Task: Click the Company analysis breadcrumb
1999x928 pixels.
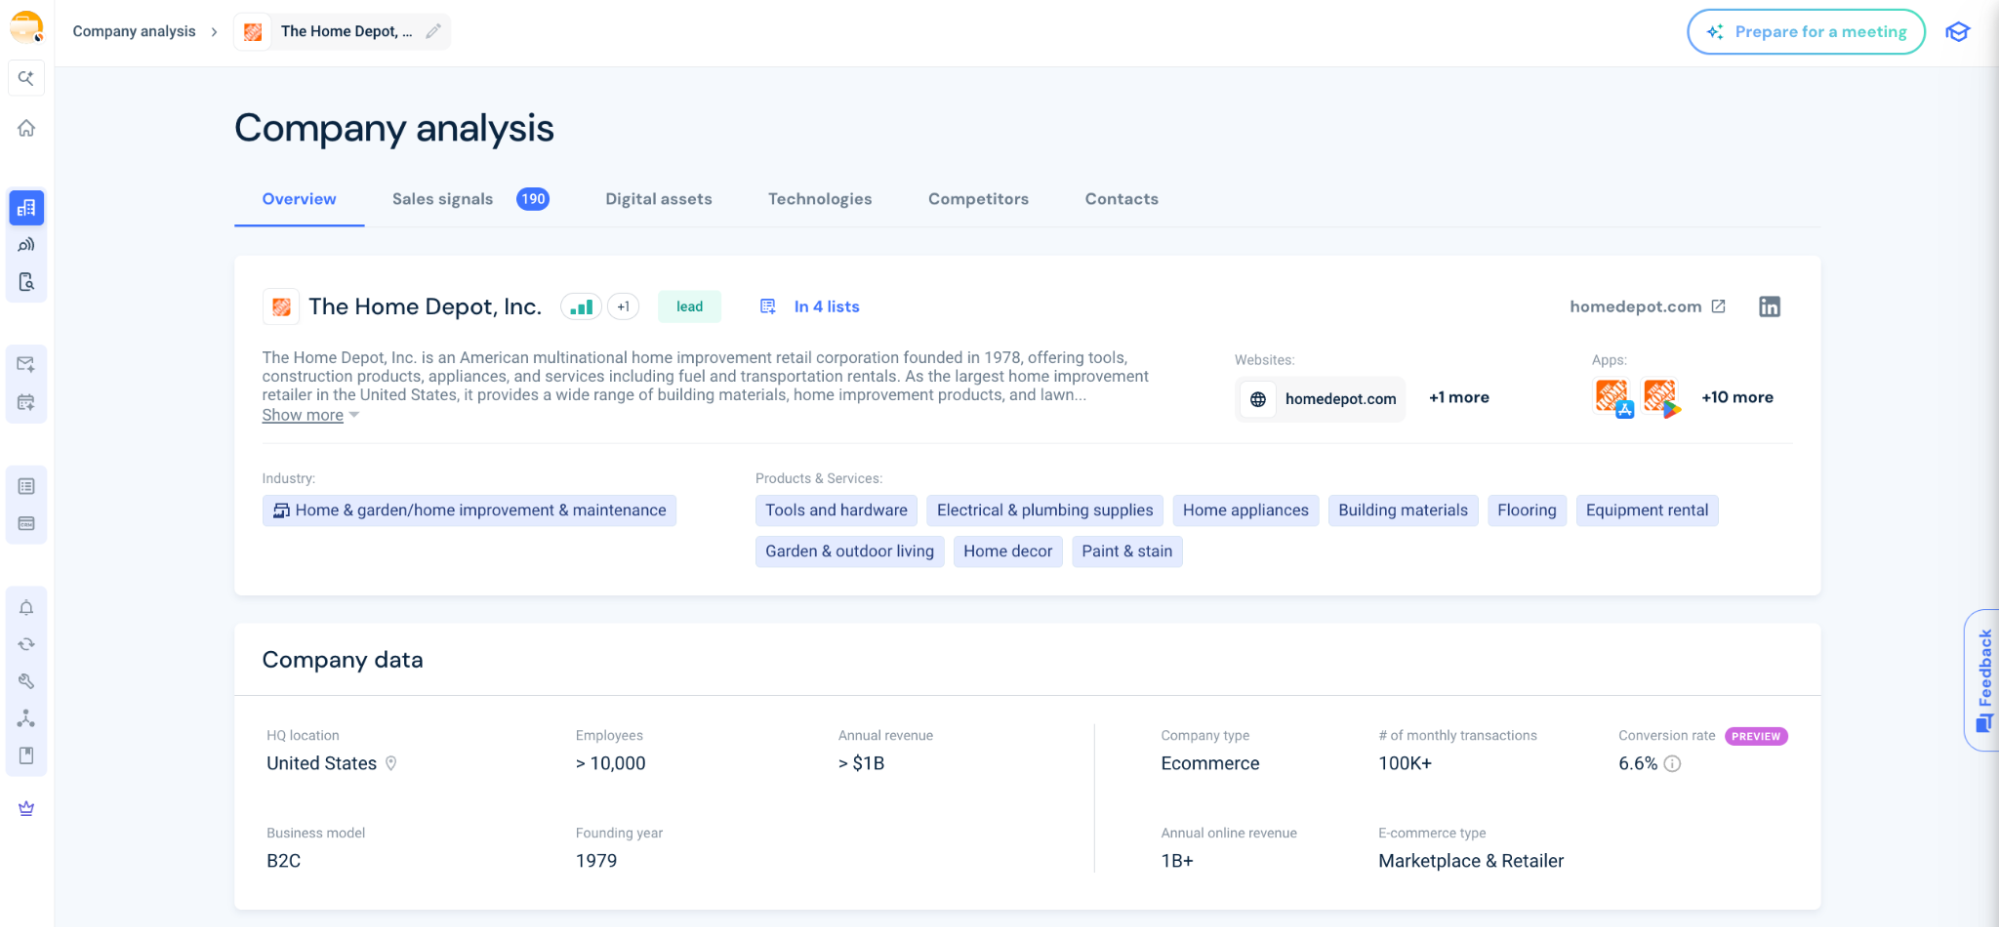Action: click(134, 31)
